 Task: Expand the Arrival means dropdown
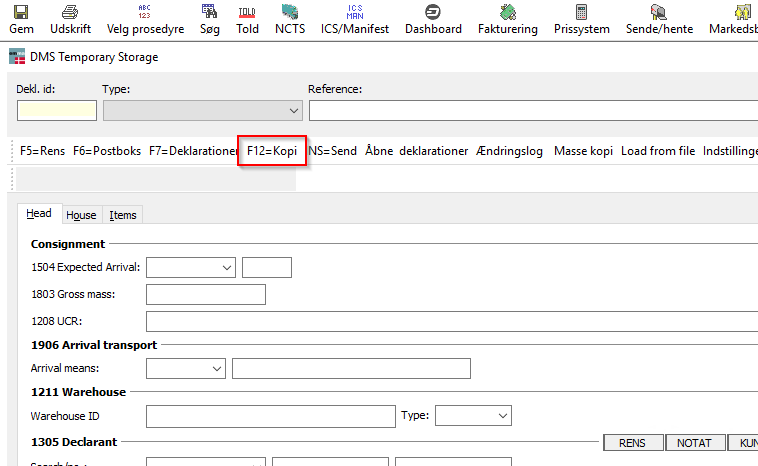tap(217, 369)
